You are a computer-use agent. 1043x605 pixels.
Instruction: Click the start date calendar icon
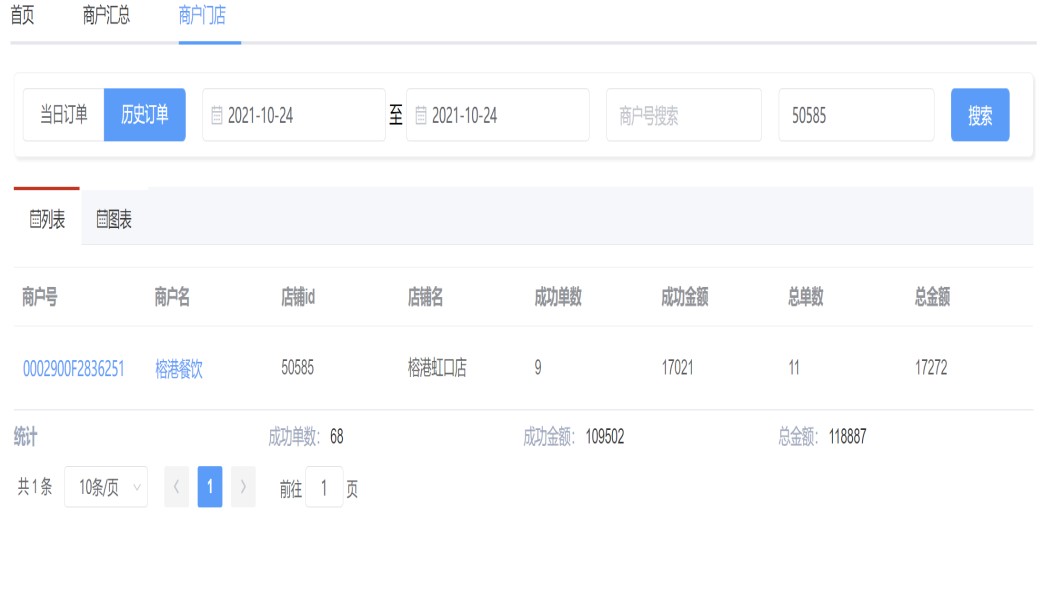(x=217, y=116)
